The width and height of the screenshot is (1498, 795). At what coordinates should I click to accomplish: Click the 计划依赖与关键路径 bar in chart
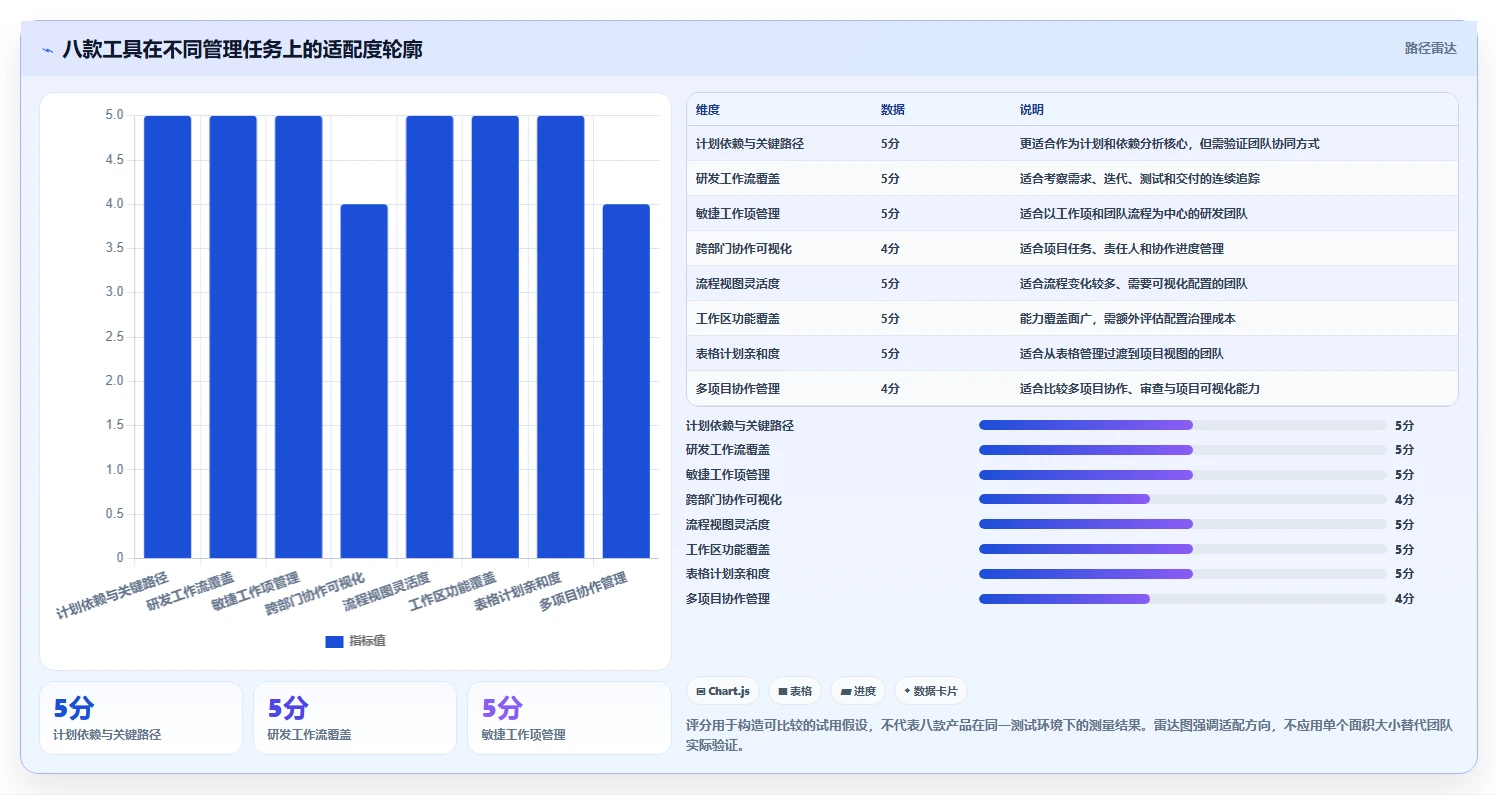pos(167,337)
